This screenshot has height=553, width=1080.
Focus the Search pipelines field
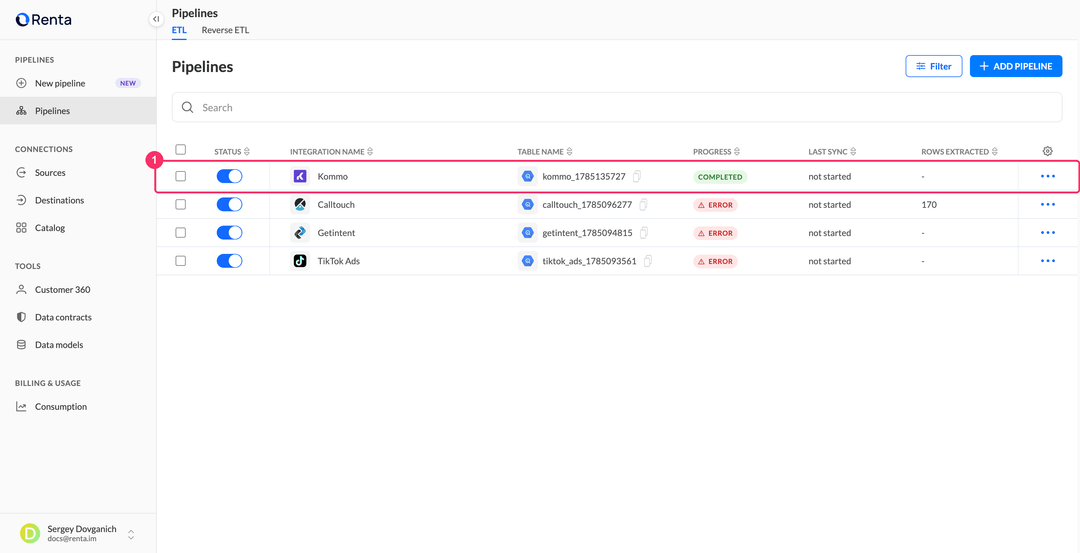coord(616,107)
